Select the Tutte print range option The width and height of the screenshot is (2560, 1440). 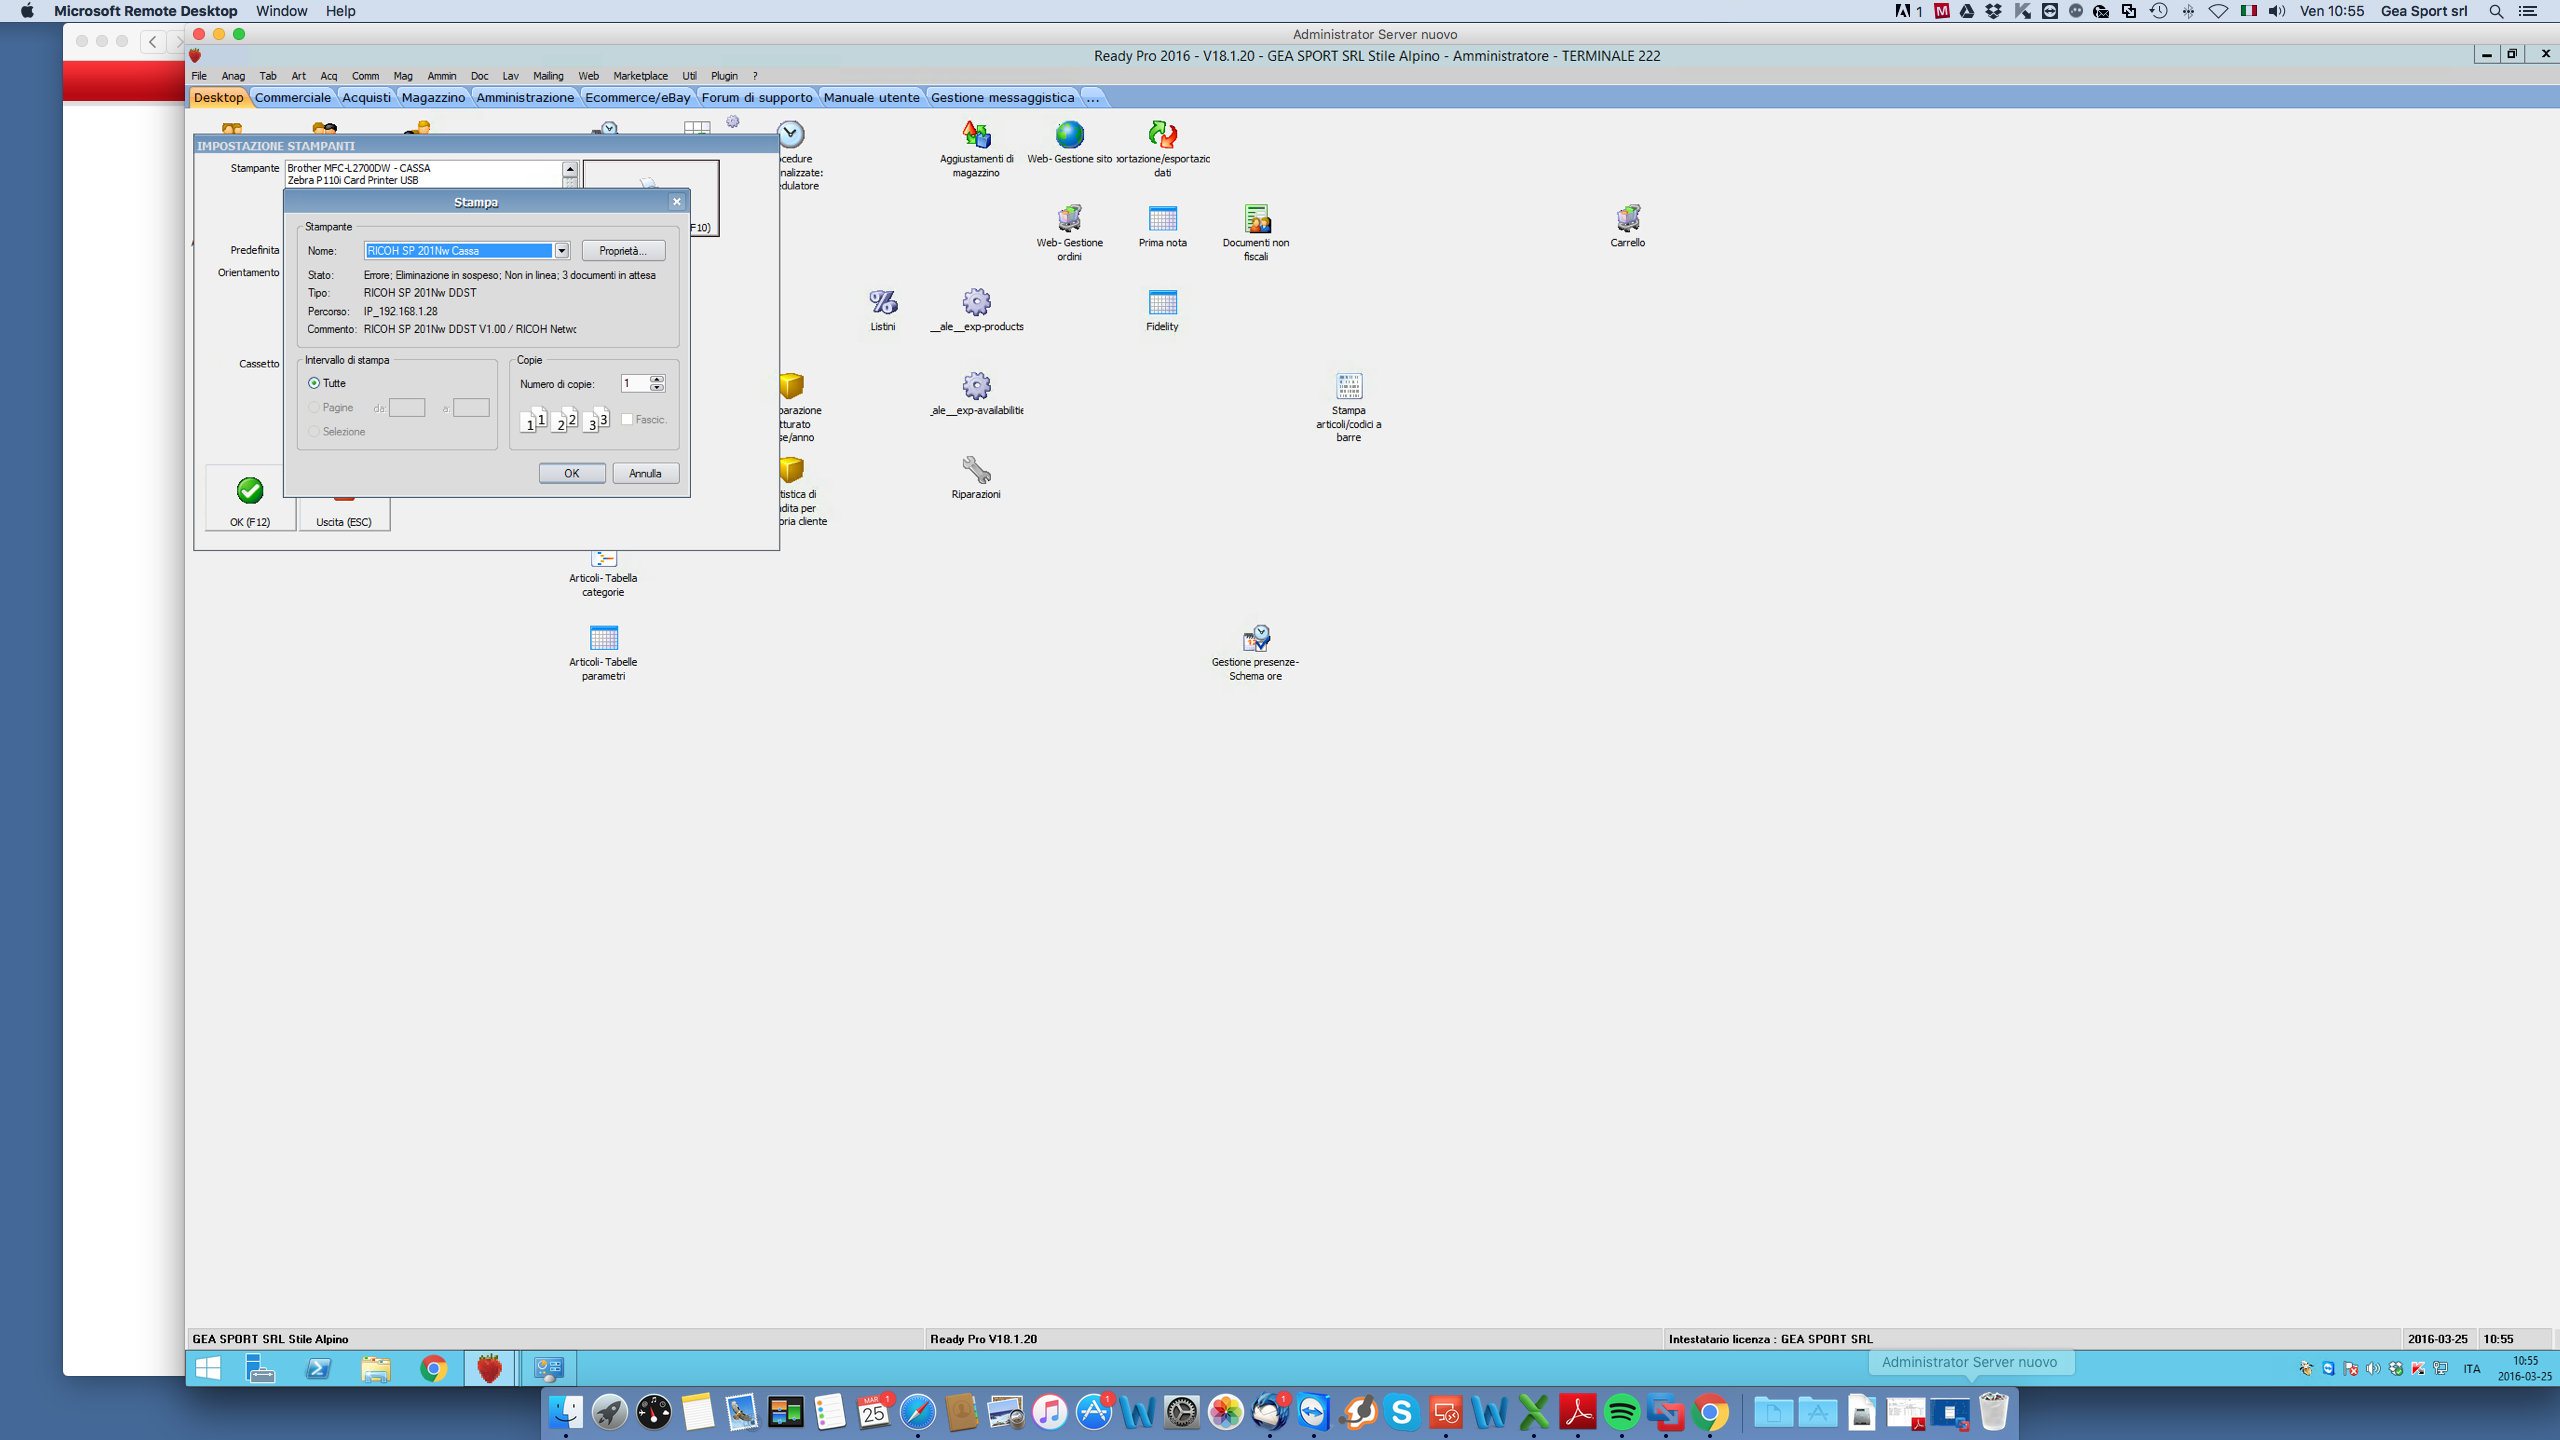[314, 383]
